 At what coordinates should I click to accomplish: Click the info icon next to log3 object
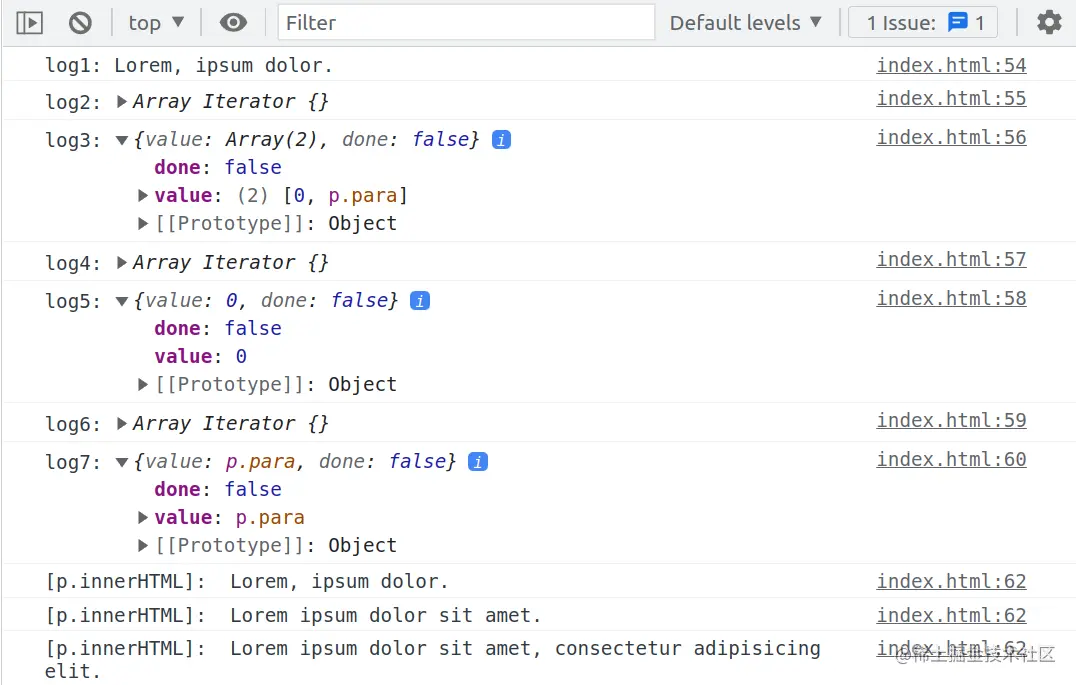502,139
